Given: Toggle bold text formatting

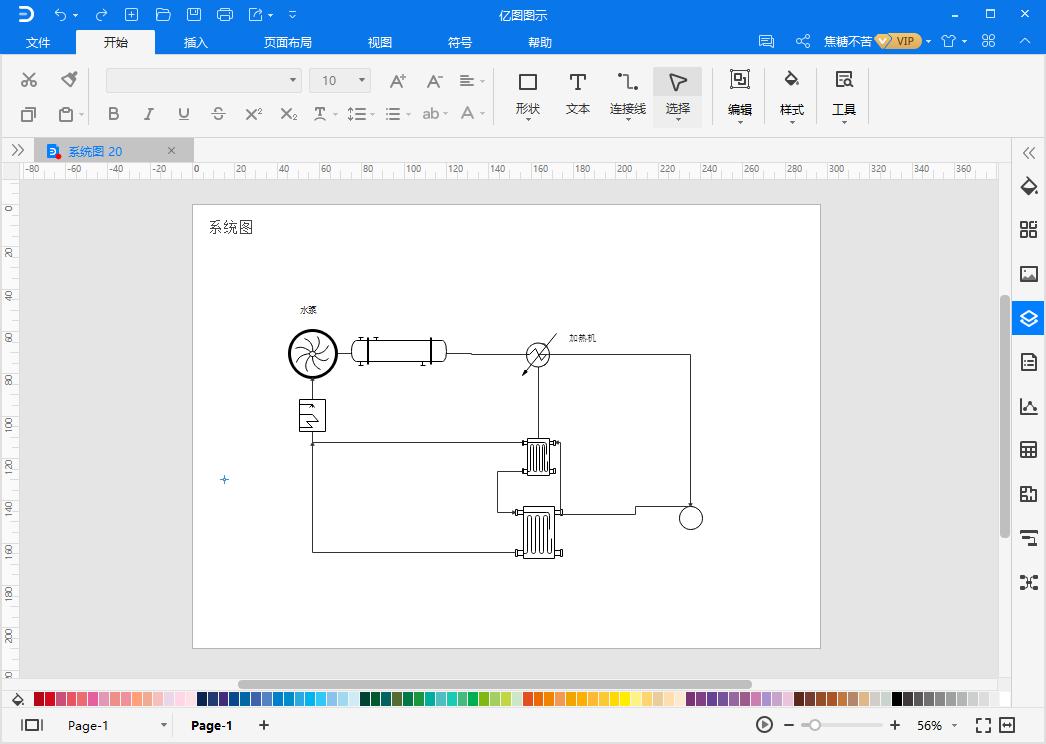Looking at the screenshot, I should coord(113,114).
